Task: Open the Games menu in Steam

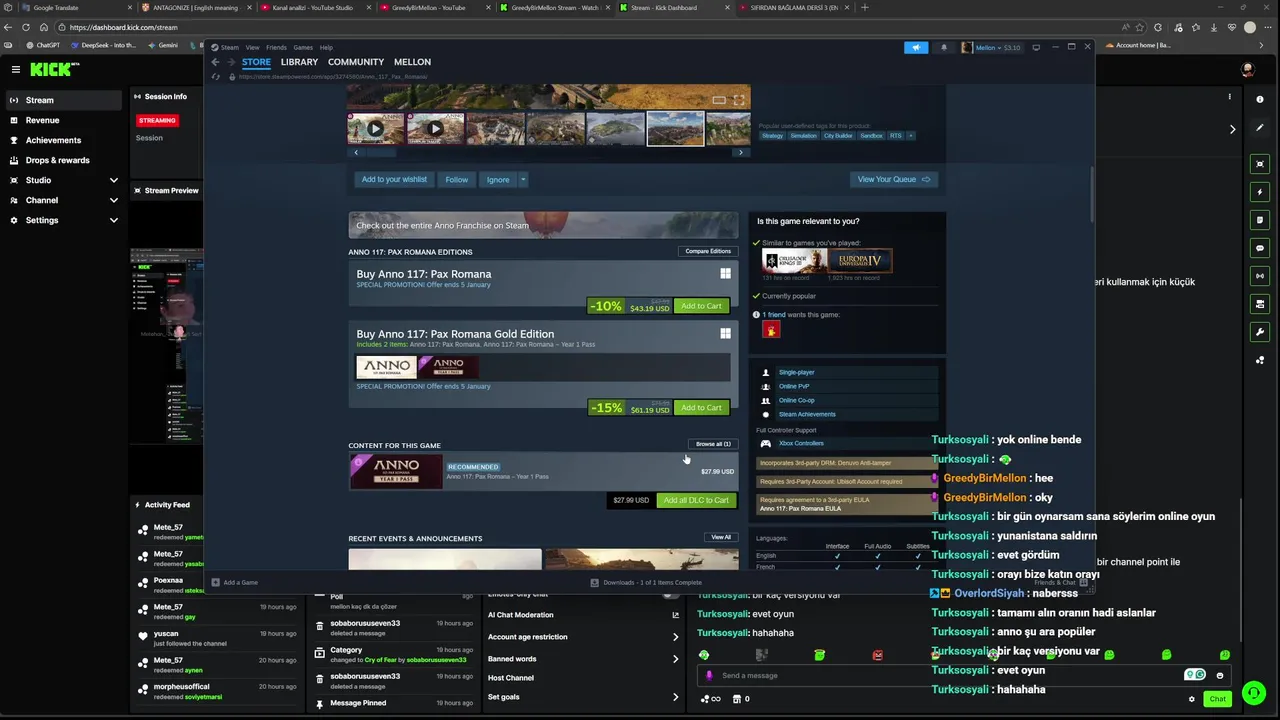Action: coord(303,47)
